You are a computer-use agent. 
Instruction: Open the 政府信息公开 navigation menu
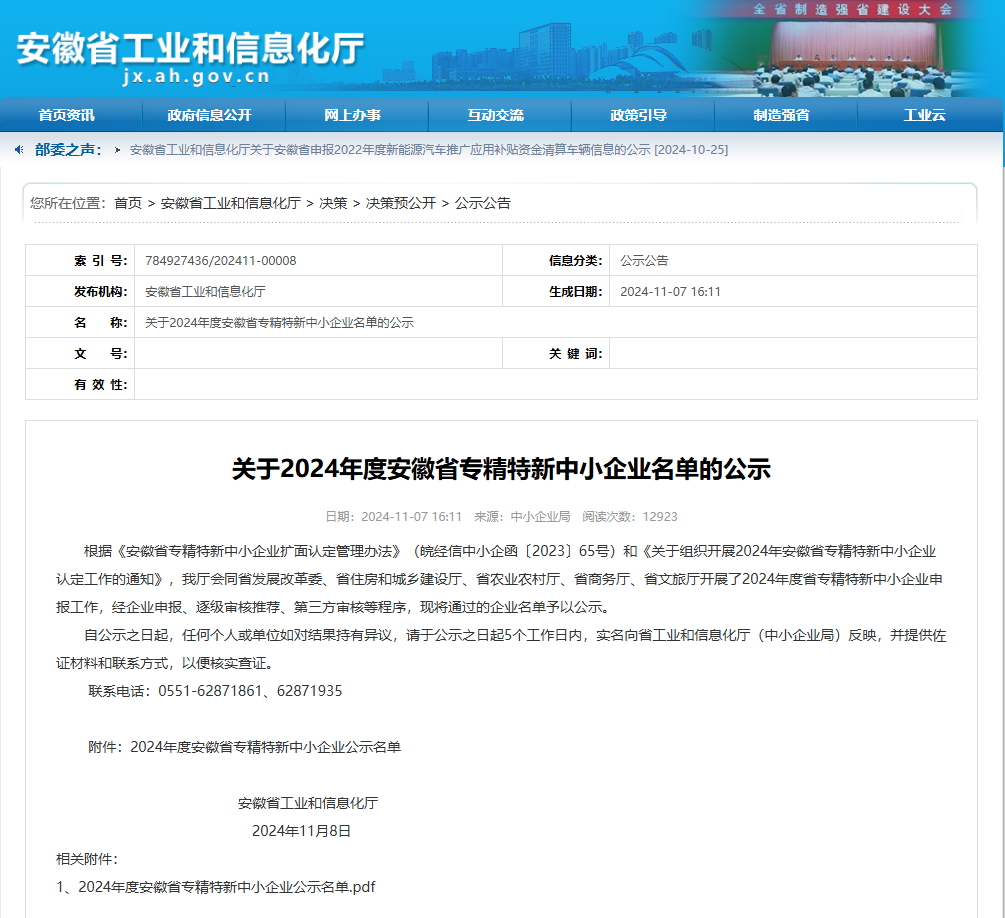pyautogui.click(x=210, y=115)
